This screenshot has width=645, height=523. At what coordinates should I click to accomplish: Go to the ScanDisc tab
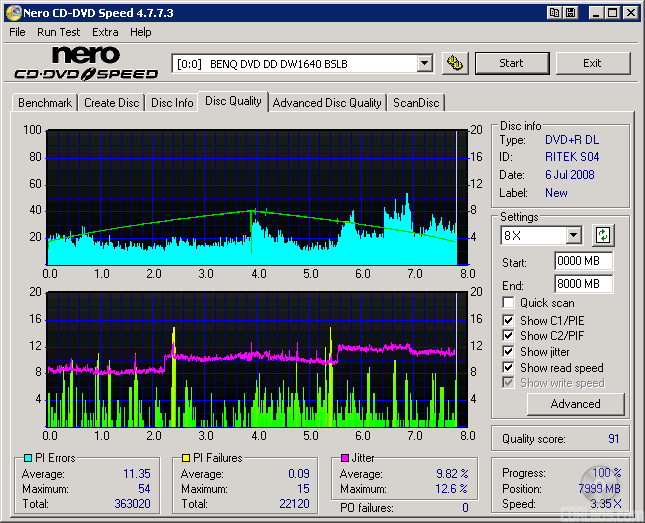(416, 103)
